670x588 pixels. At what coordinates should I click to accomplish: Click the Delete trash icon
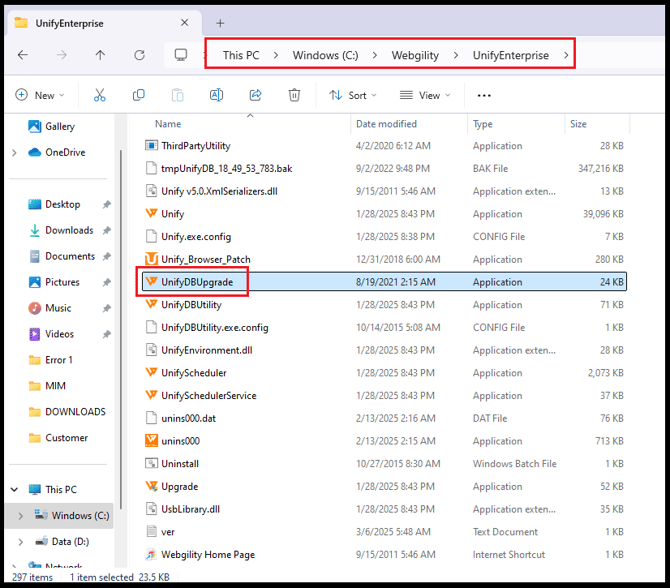294,95
